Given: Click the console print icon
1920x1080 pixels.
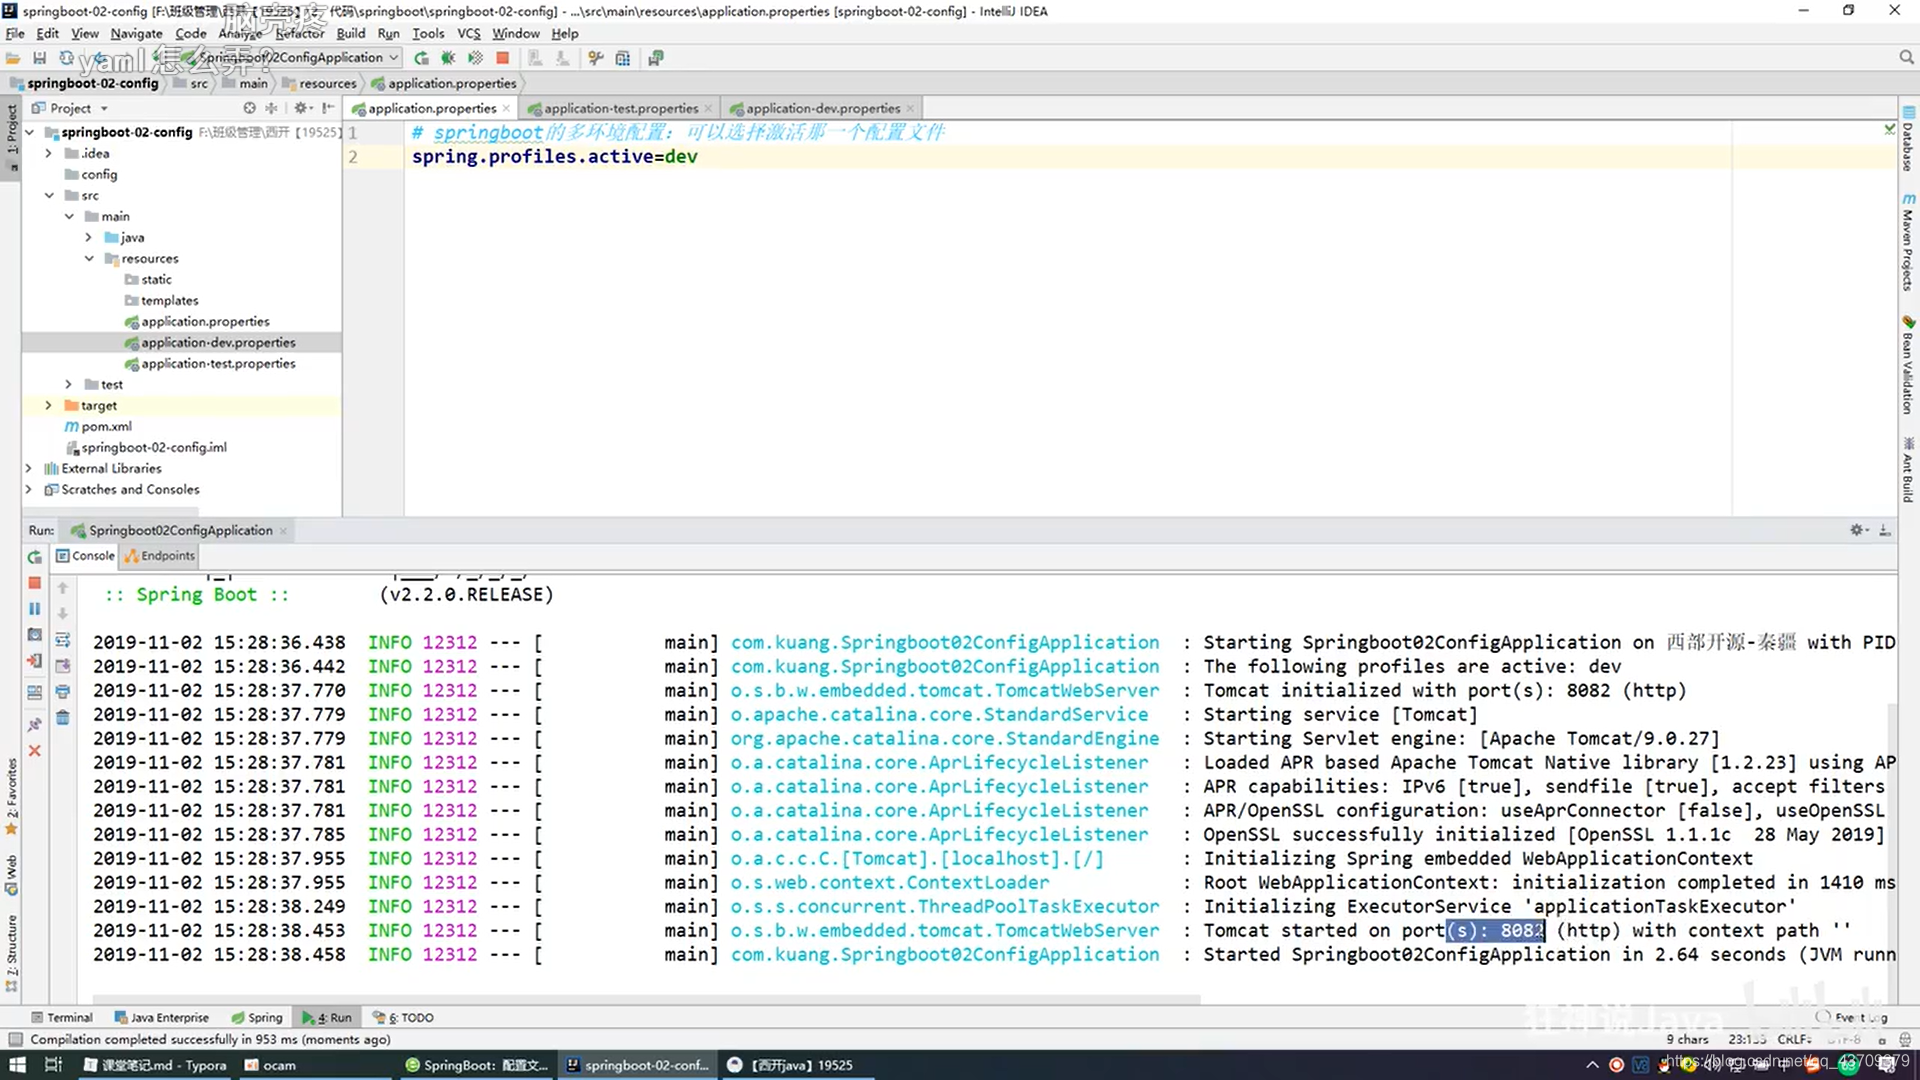Looking at the screenshot, I should coord(63,692).
